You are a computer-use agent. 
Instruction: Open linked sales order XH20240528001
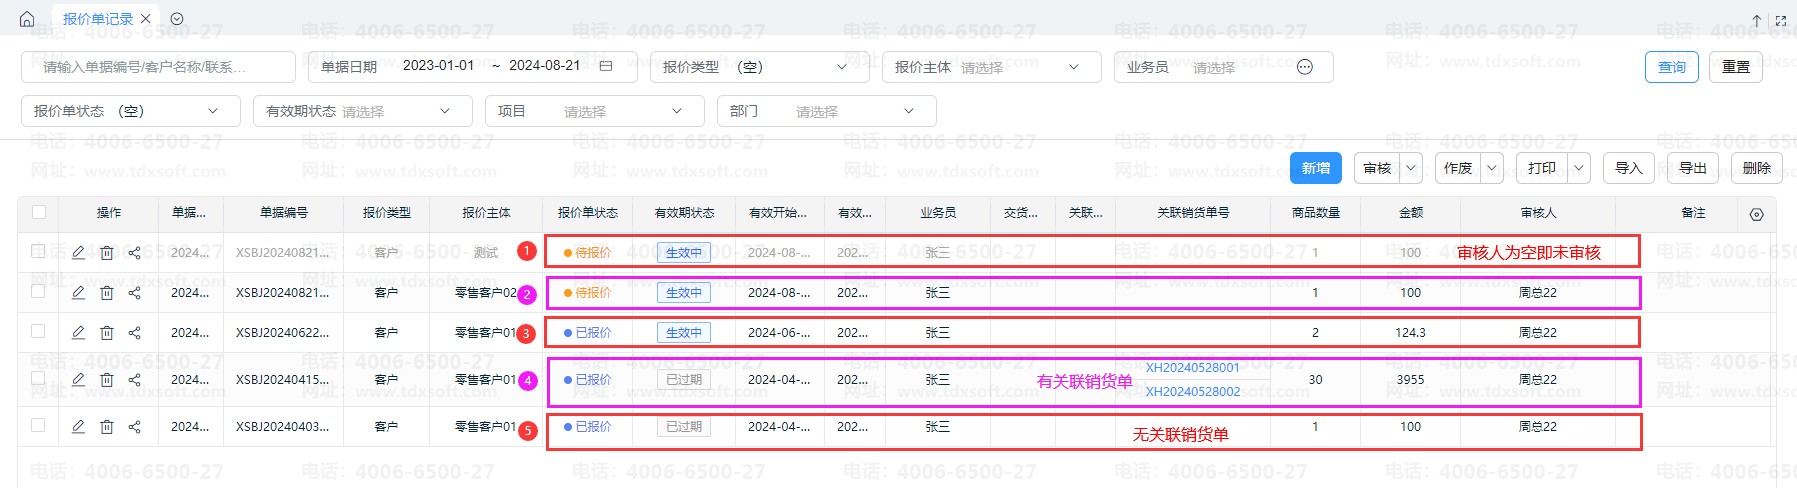[1192, 368]
